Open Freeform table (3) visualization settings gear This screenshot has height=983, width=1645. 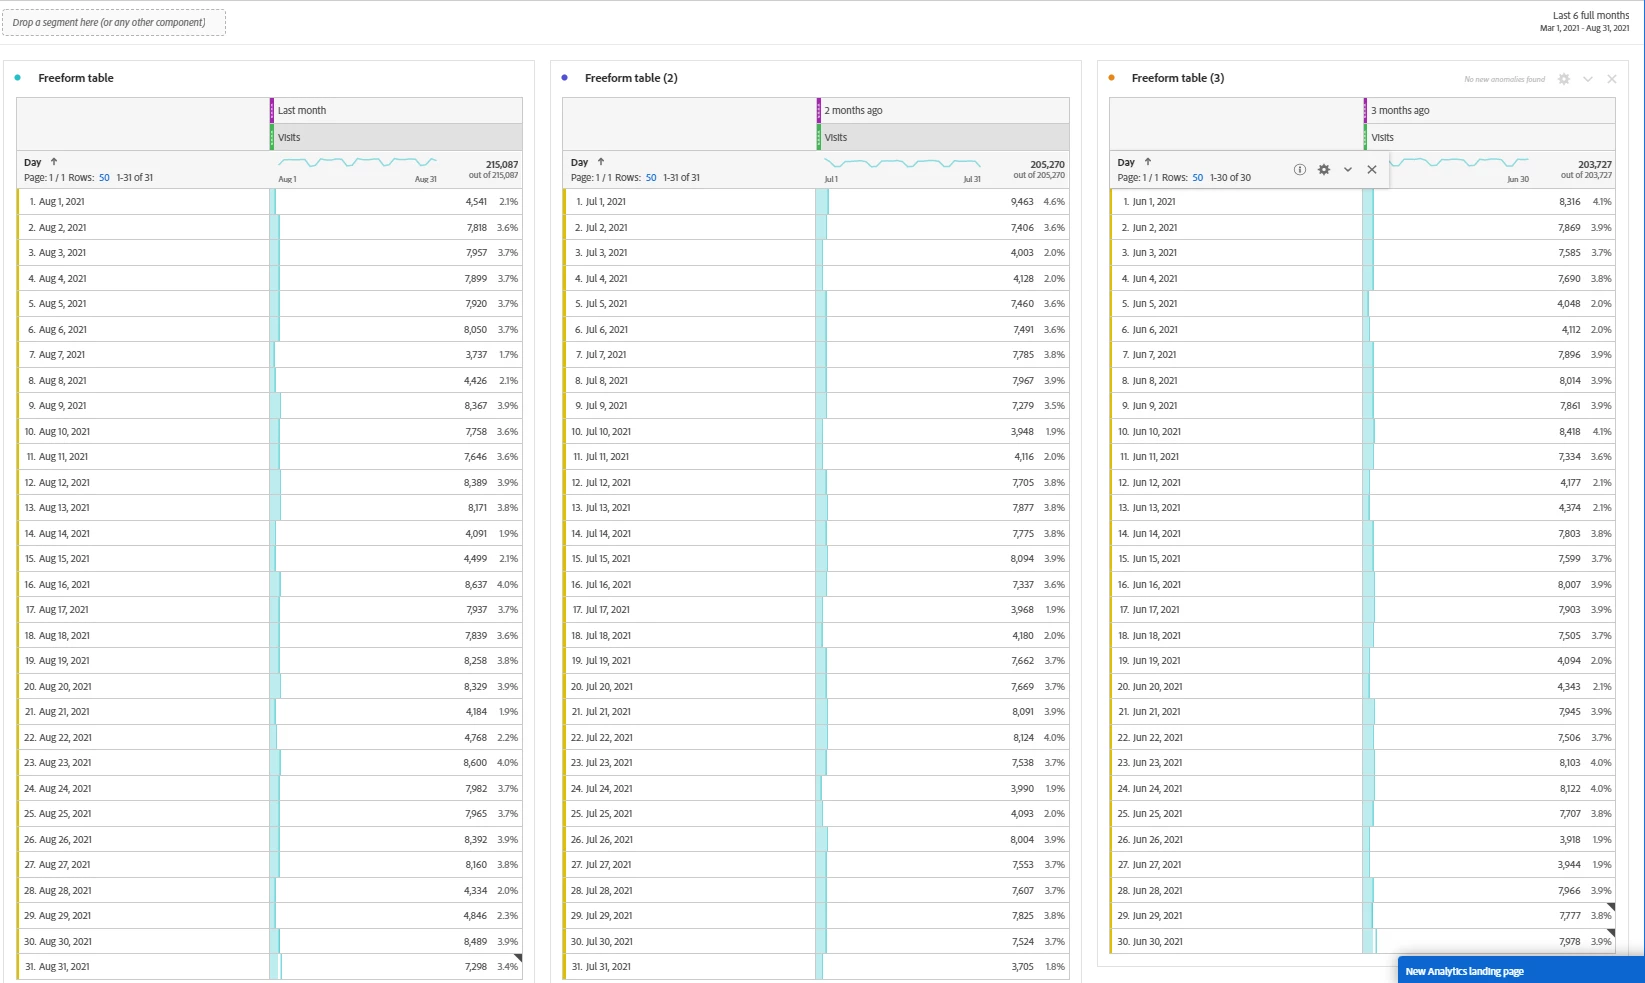(1564, 79)
